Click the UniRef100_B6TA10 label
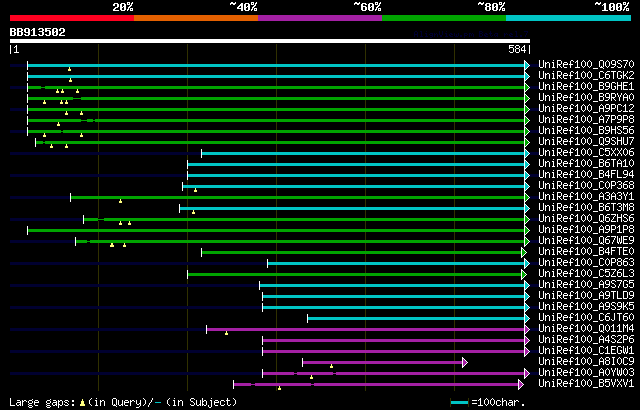 586,164
